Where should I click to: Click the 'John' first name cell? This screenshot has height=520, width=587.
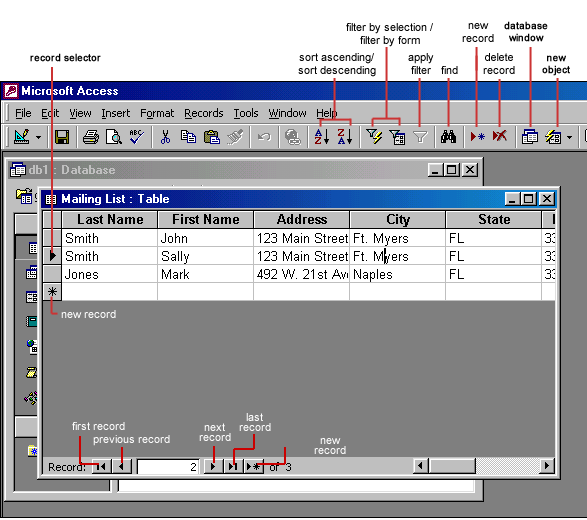click(x=206, y=238)
